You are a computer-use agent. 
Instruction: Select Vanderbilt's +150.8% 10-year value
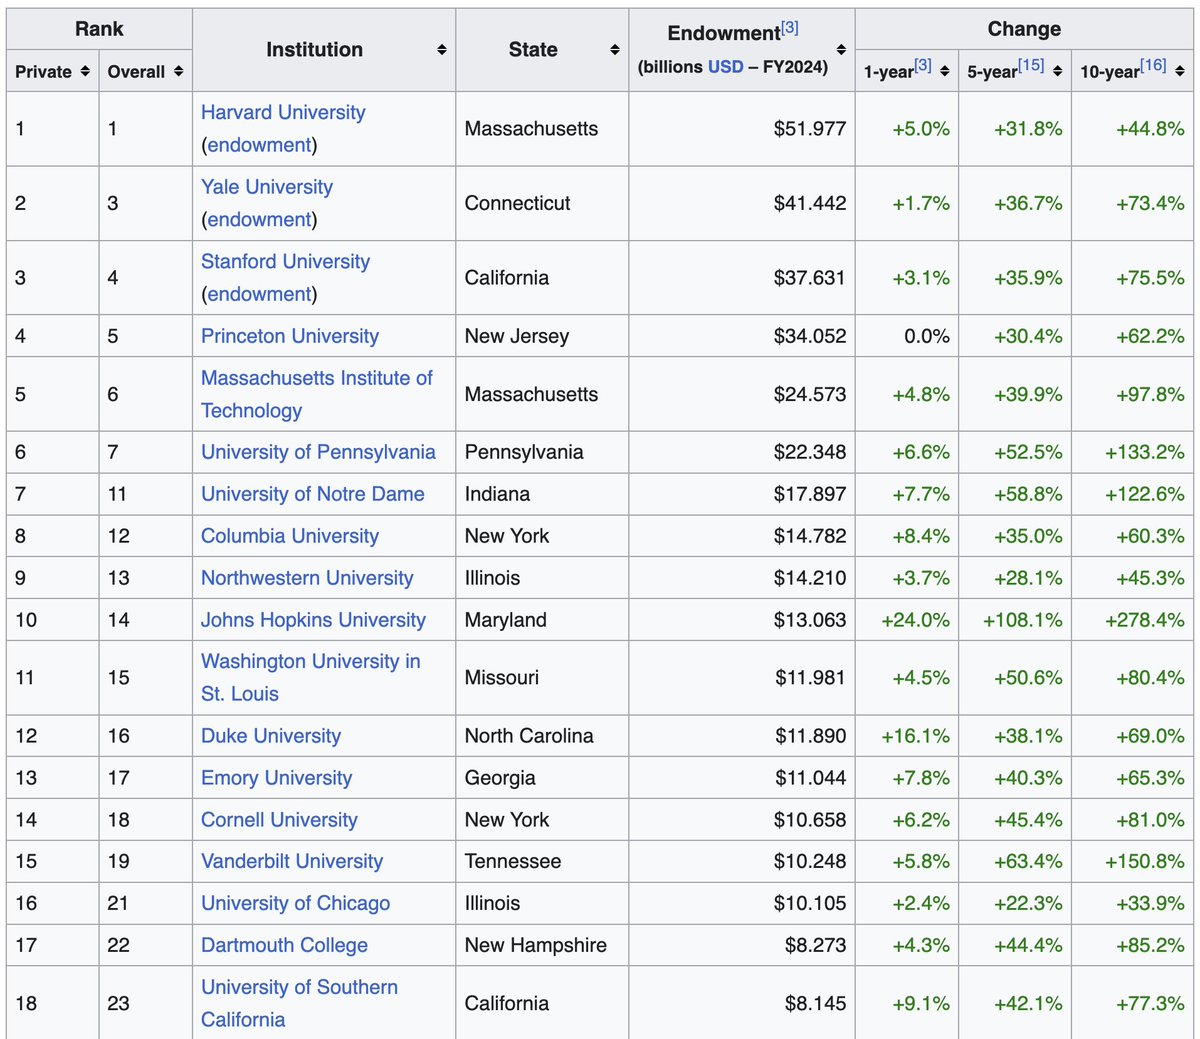click(x=1132, y=861)
